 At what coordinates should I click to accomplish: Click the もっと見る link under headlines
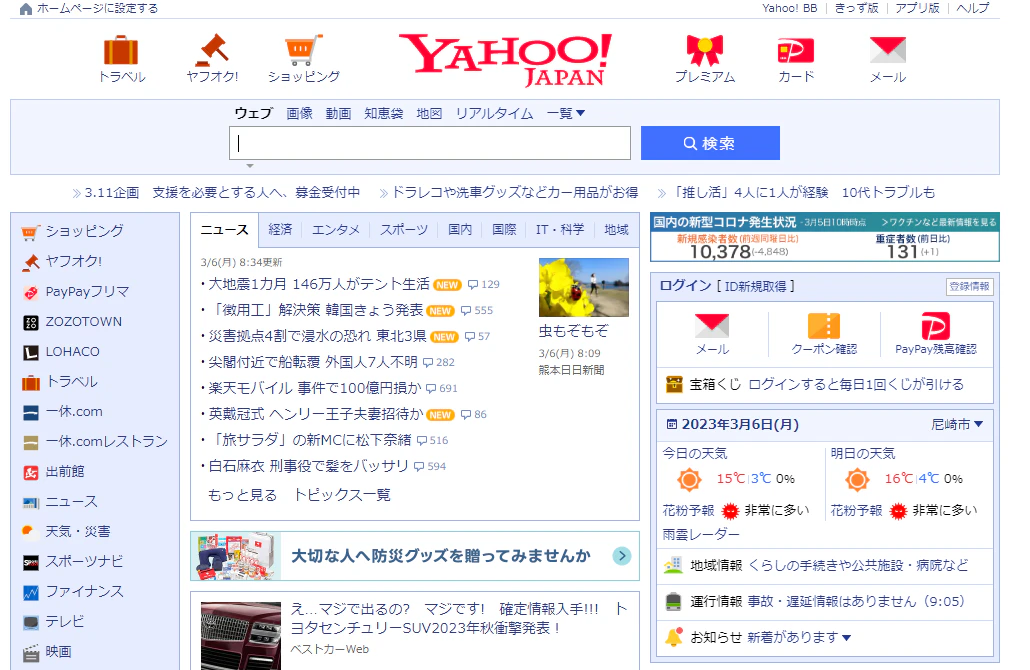pos(242,495)
